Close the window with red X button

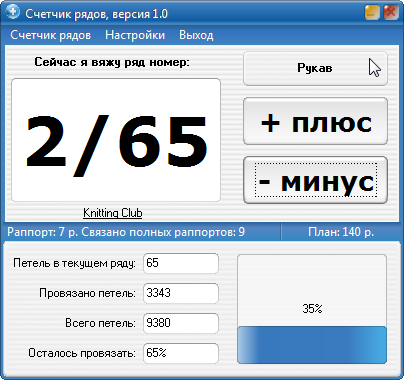point(391,13)
